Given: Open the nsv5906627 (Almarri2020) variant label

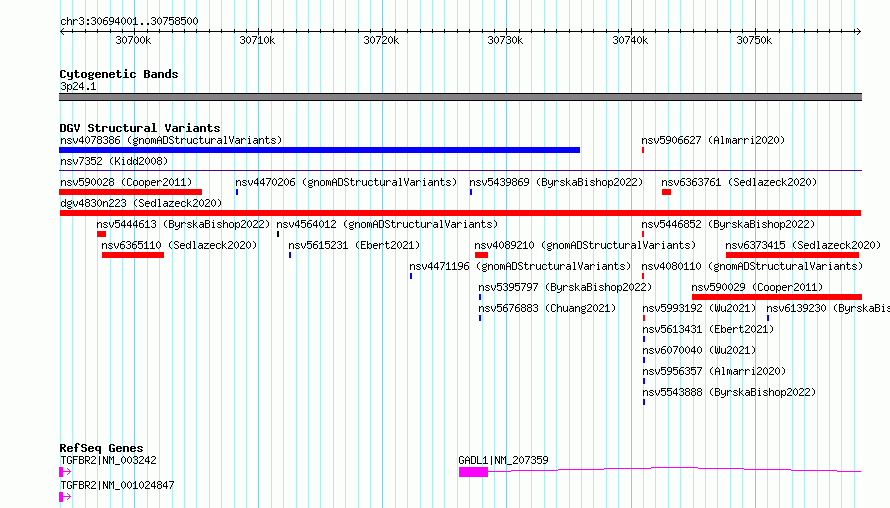Looking at the screenshot, I should (713, 140).
